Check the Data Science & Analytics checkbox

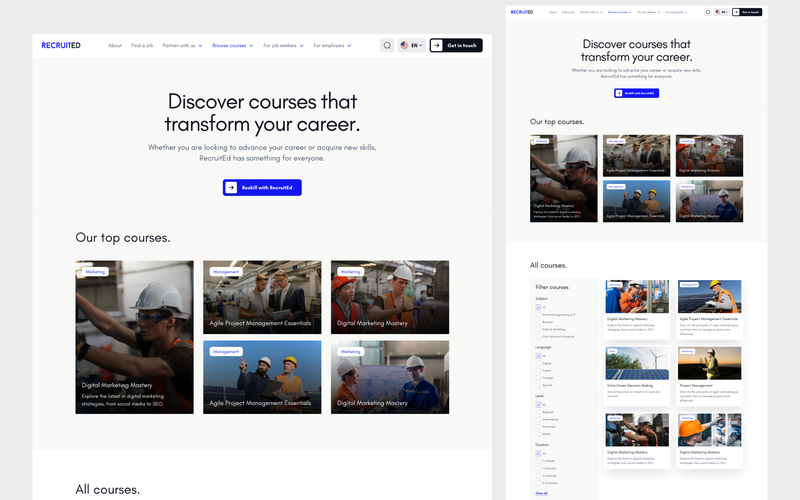538,336
